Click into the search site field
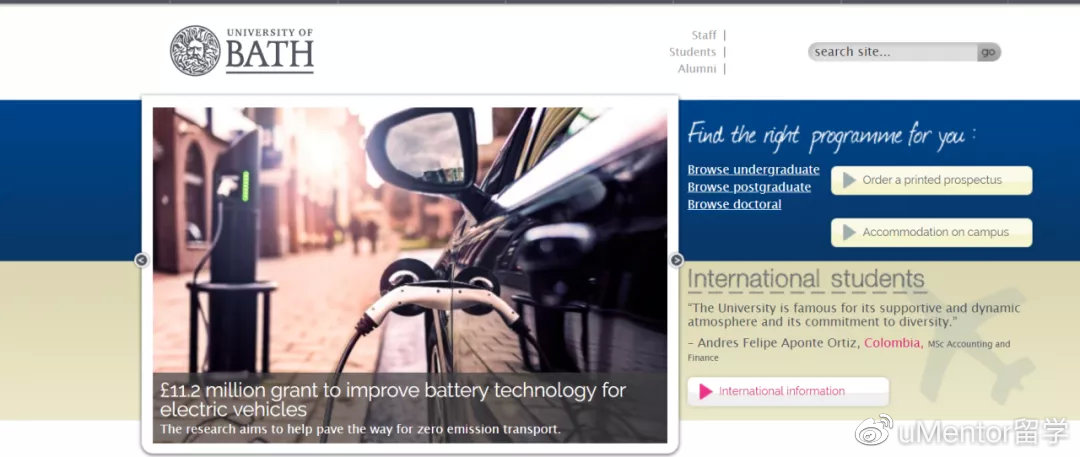The height and width of the screenshot is (457, 1080). [x=893, y=52]
